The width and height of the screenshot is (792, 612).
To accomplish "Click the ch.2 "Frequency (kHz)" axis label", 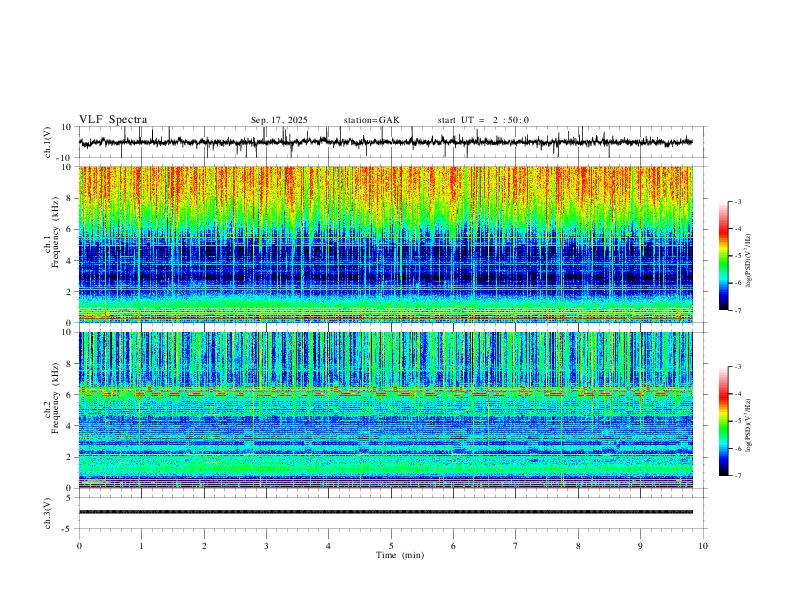I will point(55,398).
